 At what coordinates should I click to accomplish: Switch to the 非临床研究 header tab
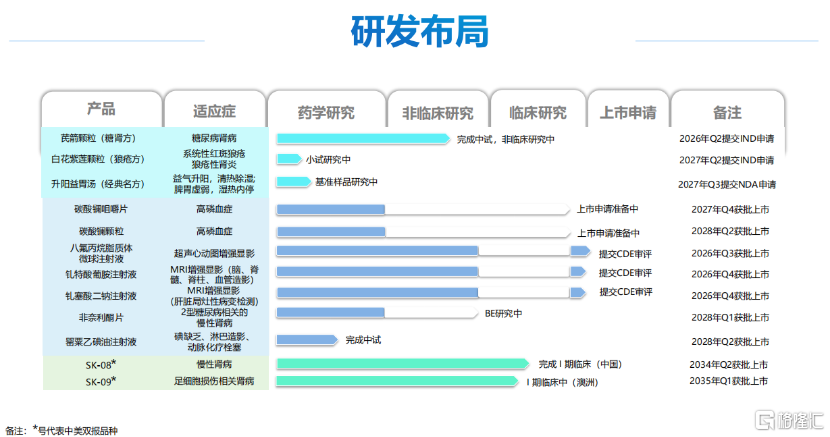point(437,112)
